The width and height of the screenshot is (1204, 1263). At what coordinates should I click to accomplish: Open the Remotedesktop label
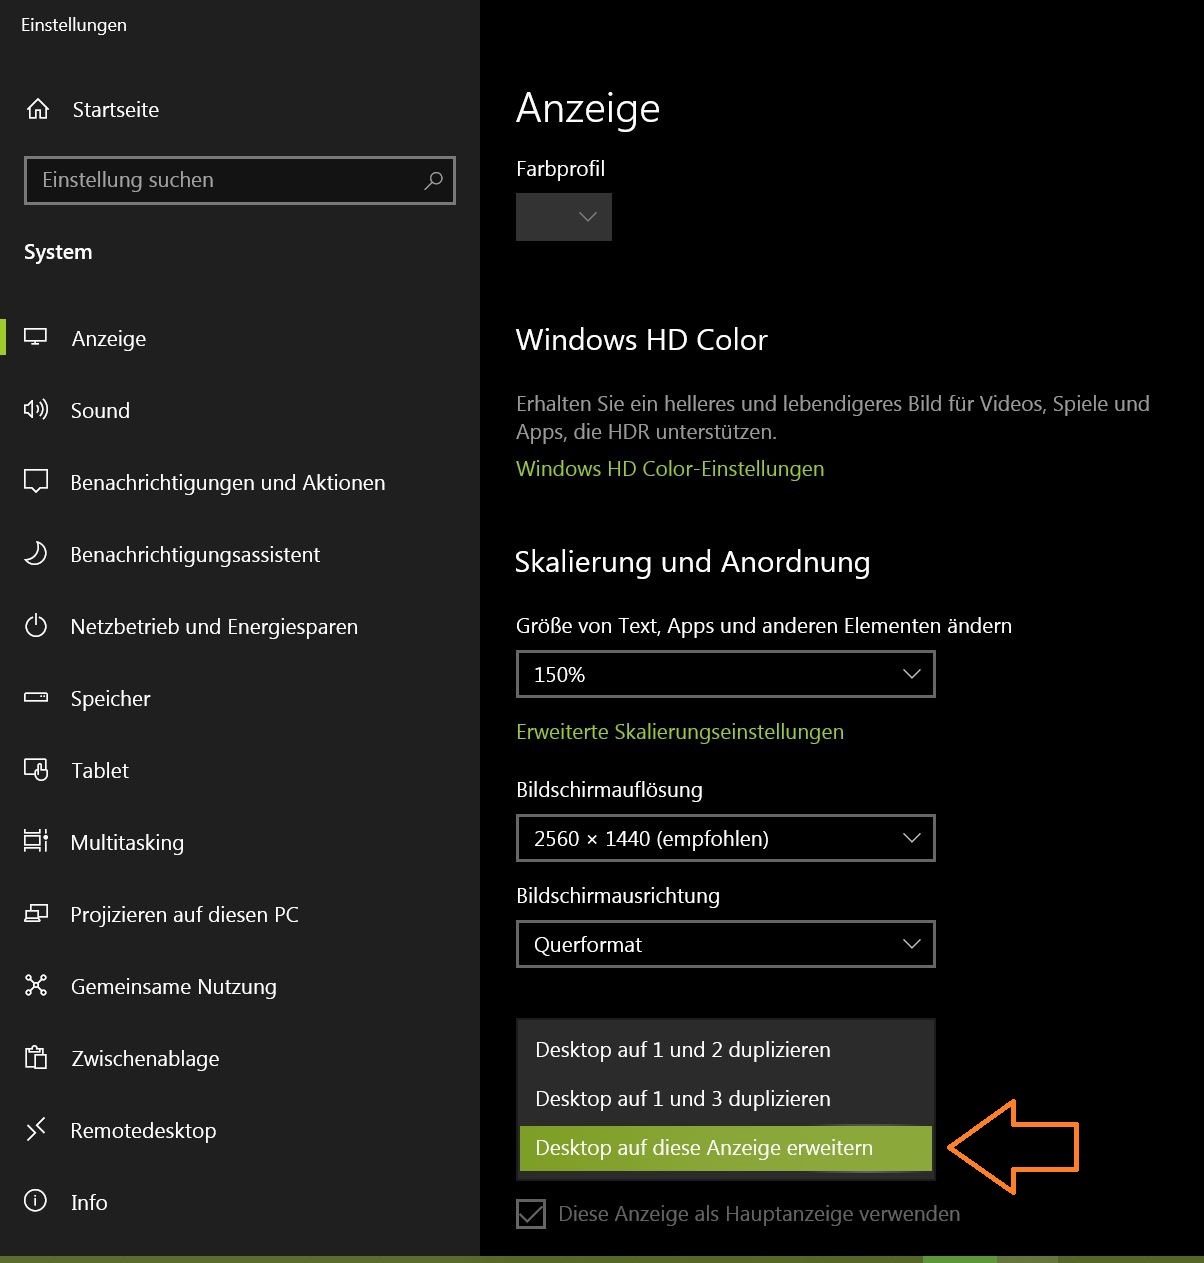(x=143, y=1130)
